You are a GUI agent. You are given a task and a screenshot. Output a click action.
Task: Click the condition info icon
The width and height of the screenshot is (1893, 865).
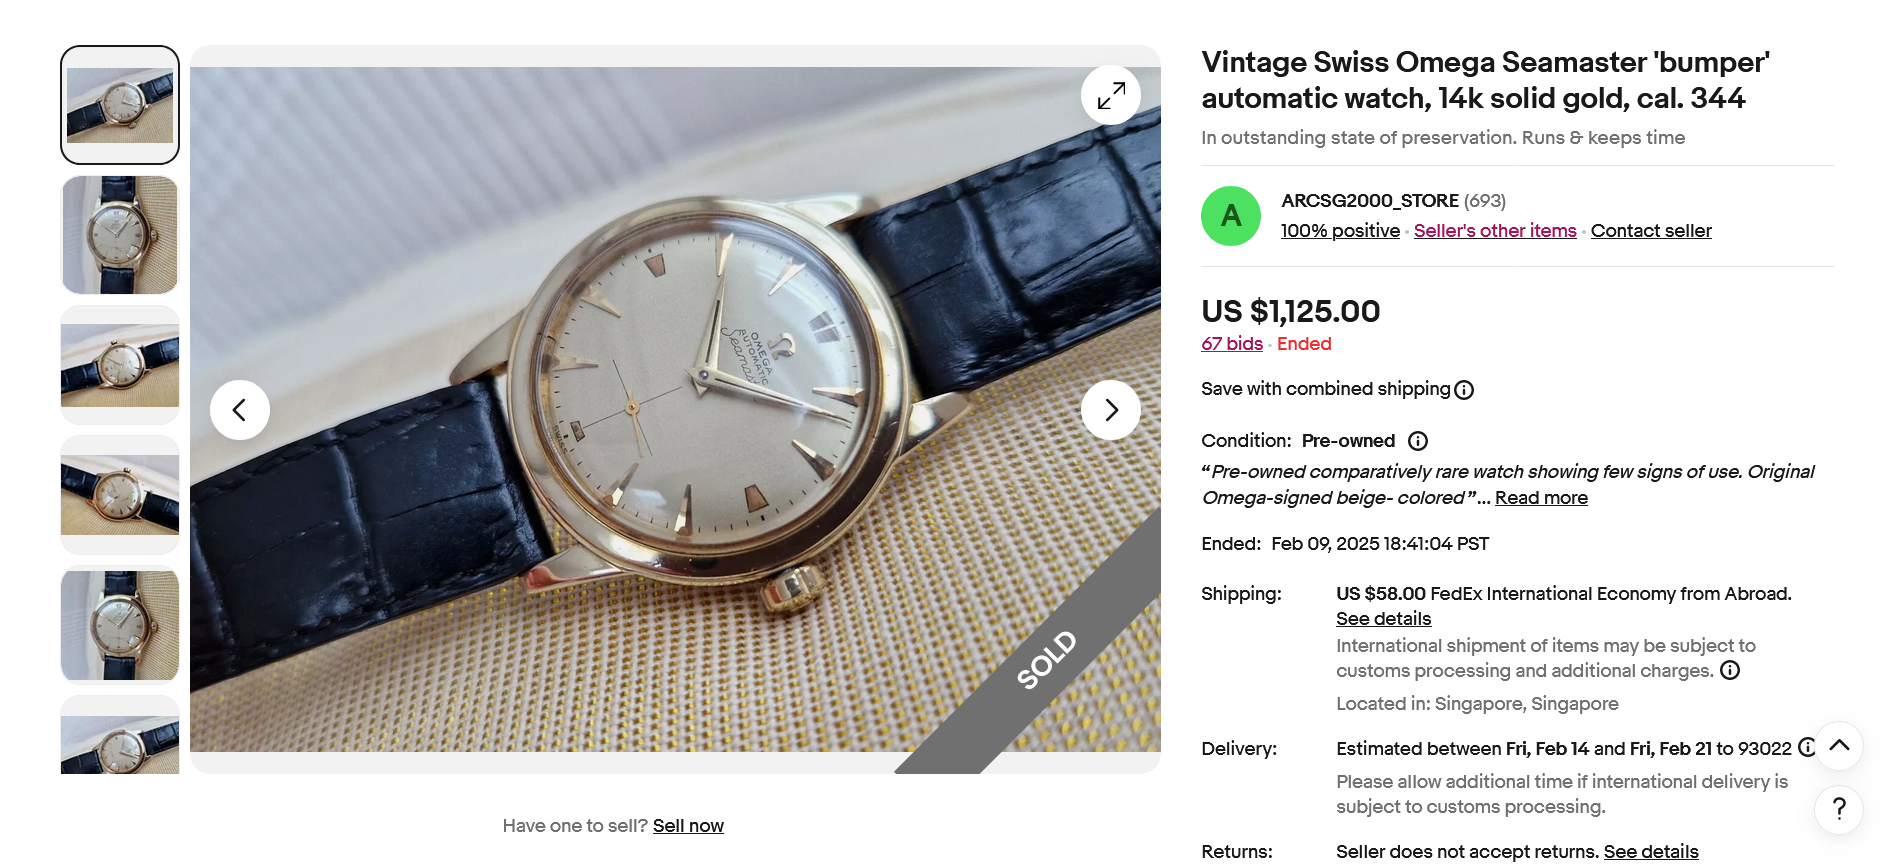pos(1417,441)
